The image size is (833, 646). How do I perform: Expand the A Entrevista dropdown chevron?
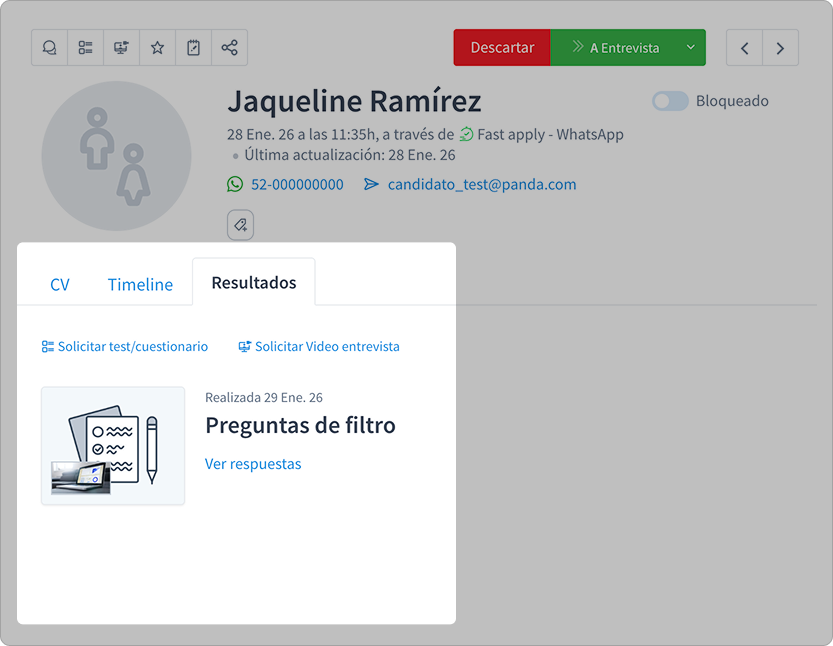[690, 47]
